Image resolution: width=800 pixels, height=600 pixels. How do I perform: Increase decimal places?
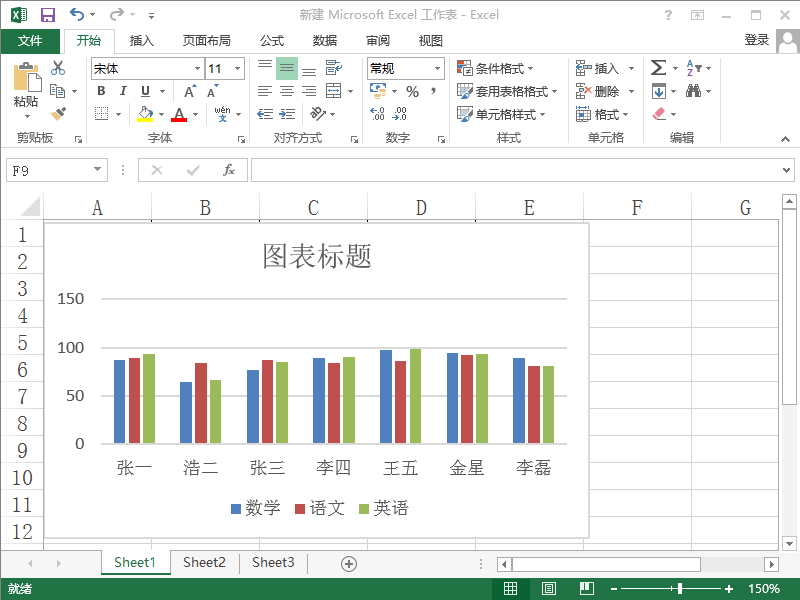pos(377,114)
